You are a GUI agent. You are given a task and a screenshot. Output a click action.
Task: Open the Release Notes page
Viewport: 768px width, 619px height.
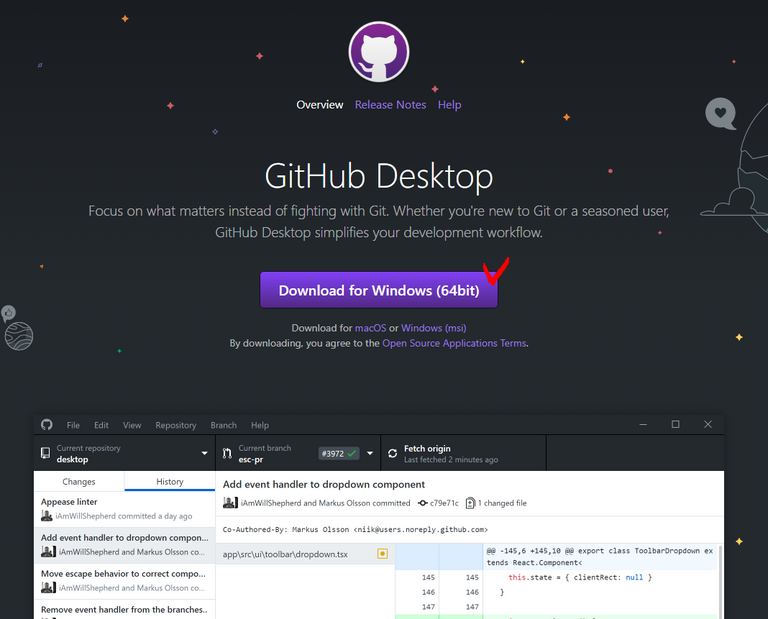(390, 105)
